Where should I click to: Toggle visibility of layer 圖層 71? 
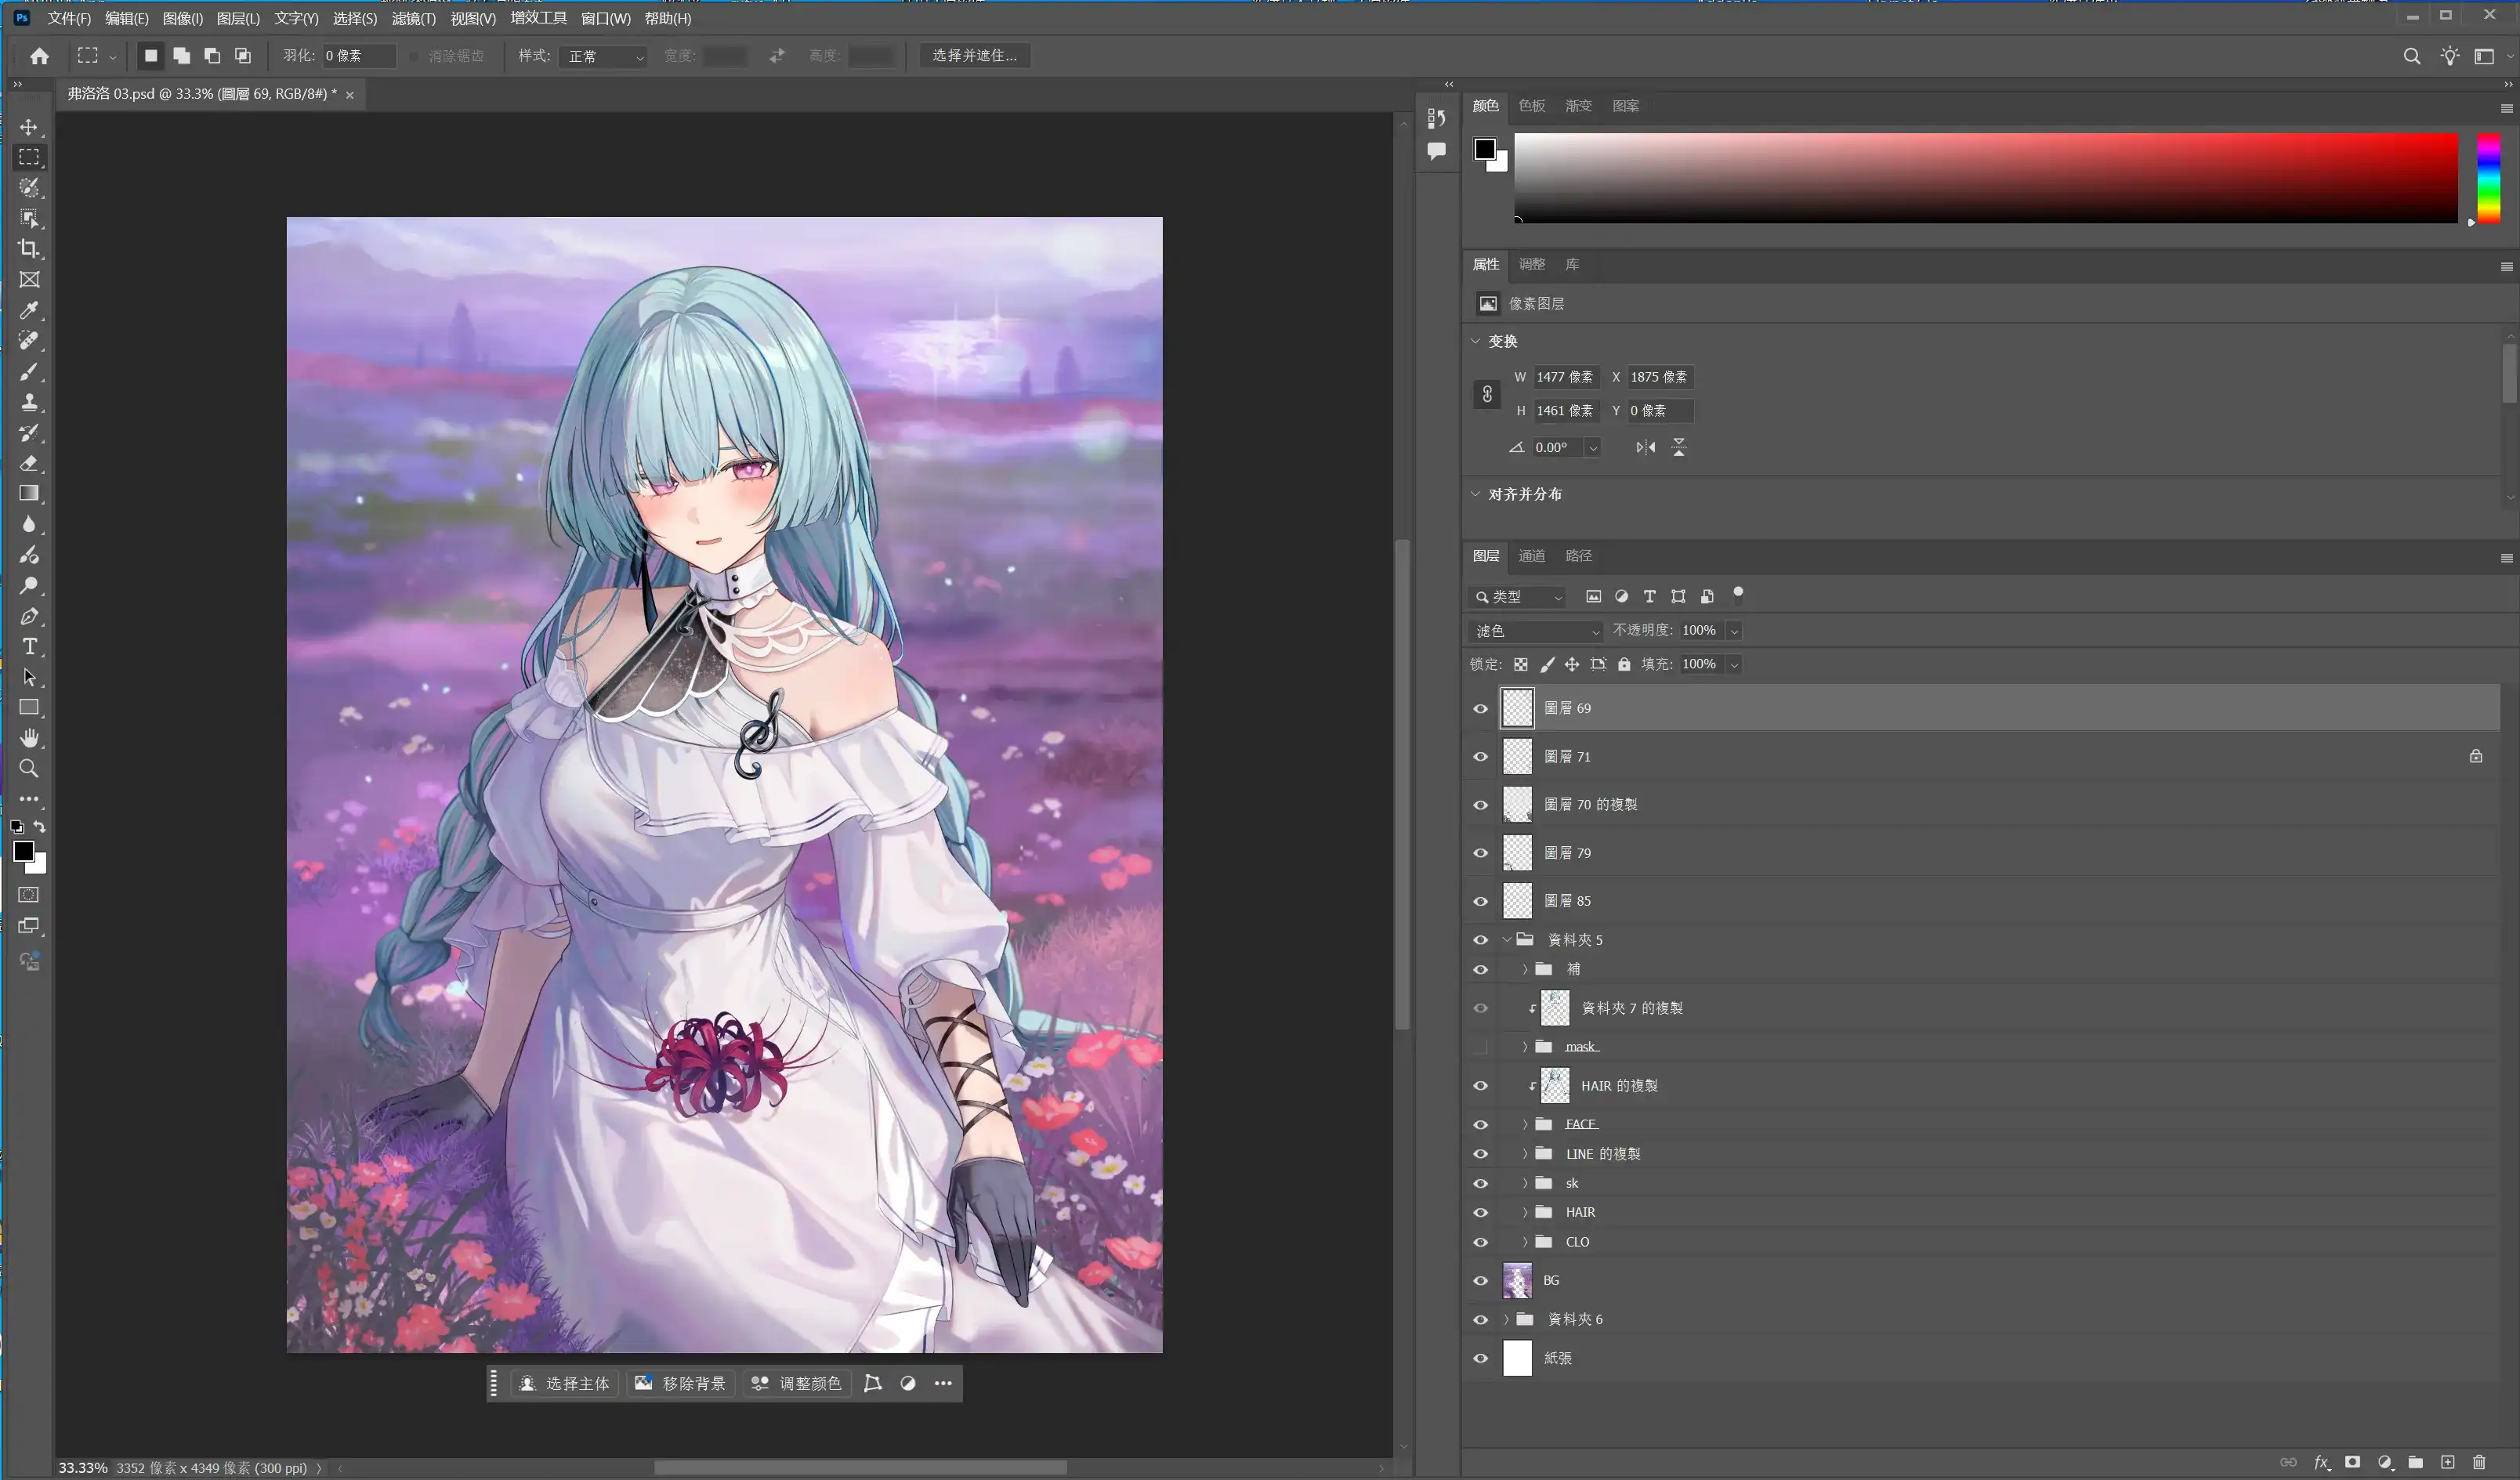click(1480, 757)
